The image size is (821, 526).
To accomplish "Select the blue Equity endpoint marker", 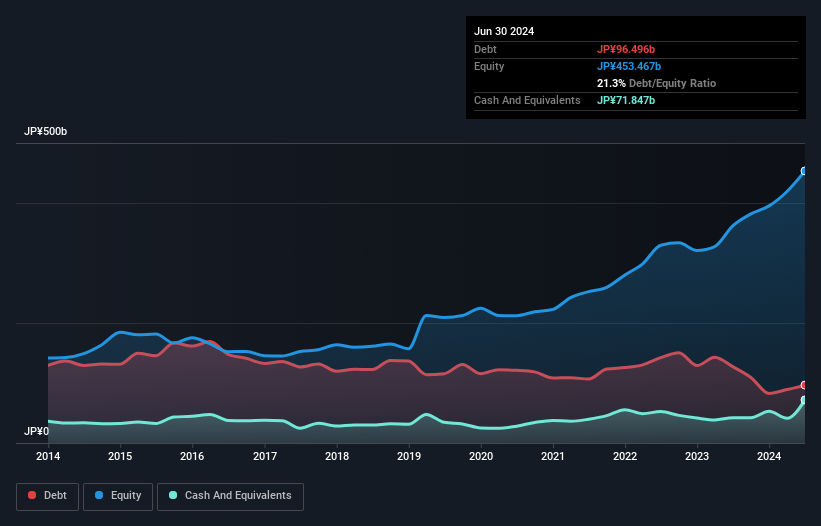I will click(804, 171).
